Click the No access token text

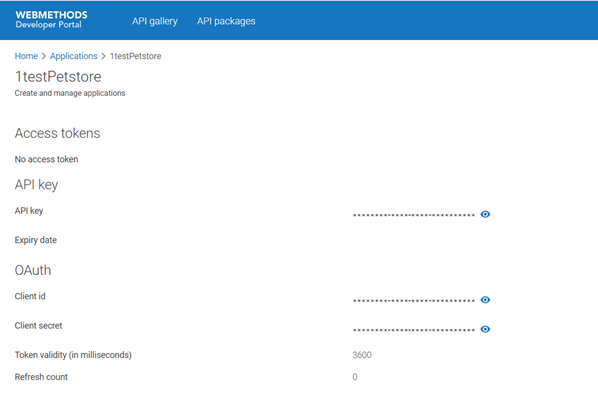[47, 159]
